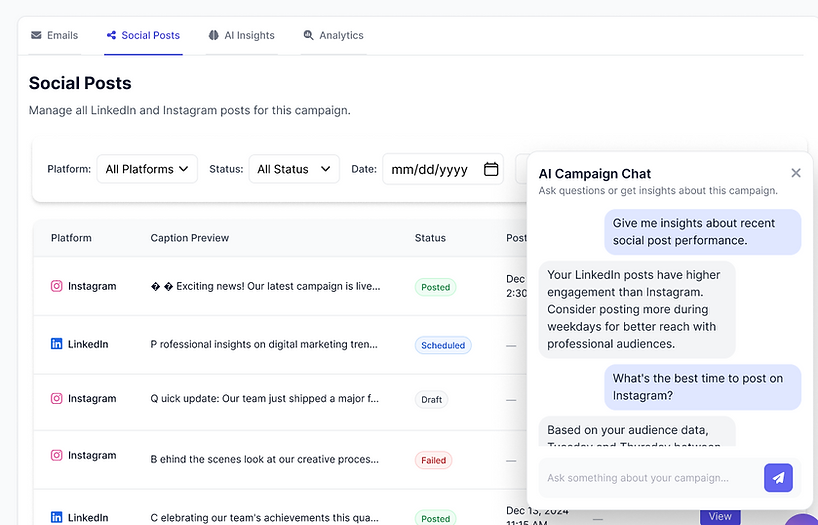Select the 'Behind the scenes' caption preview
The image size is (818, 525).
264,460
